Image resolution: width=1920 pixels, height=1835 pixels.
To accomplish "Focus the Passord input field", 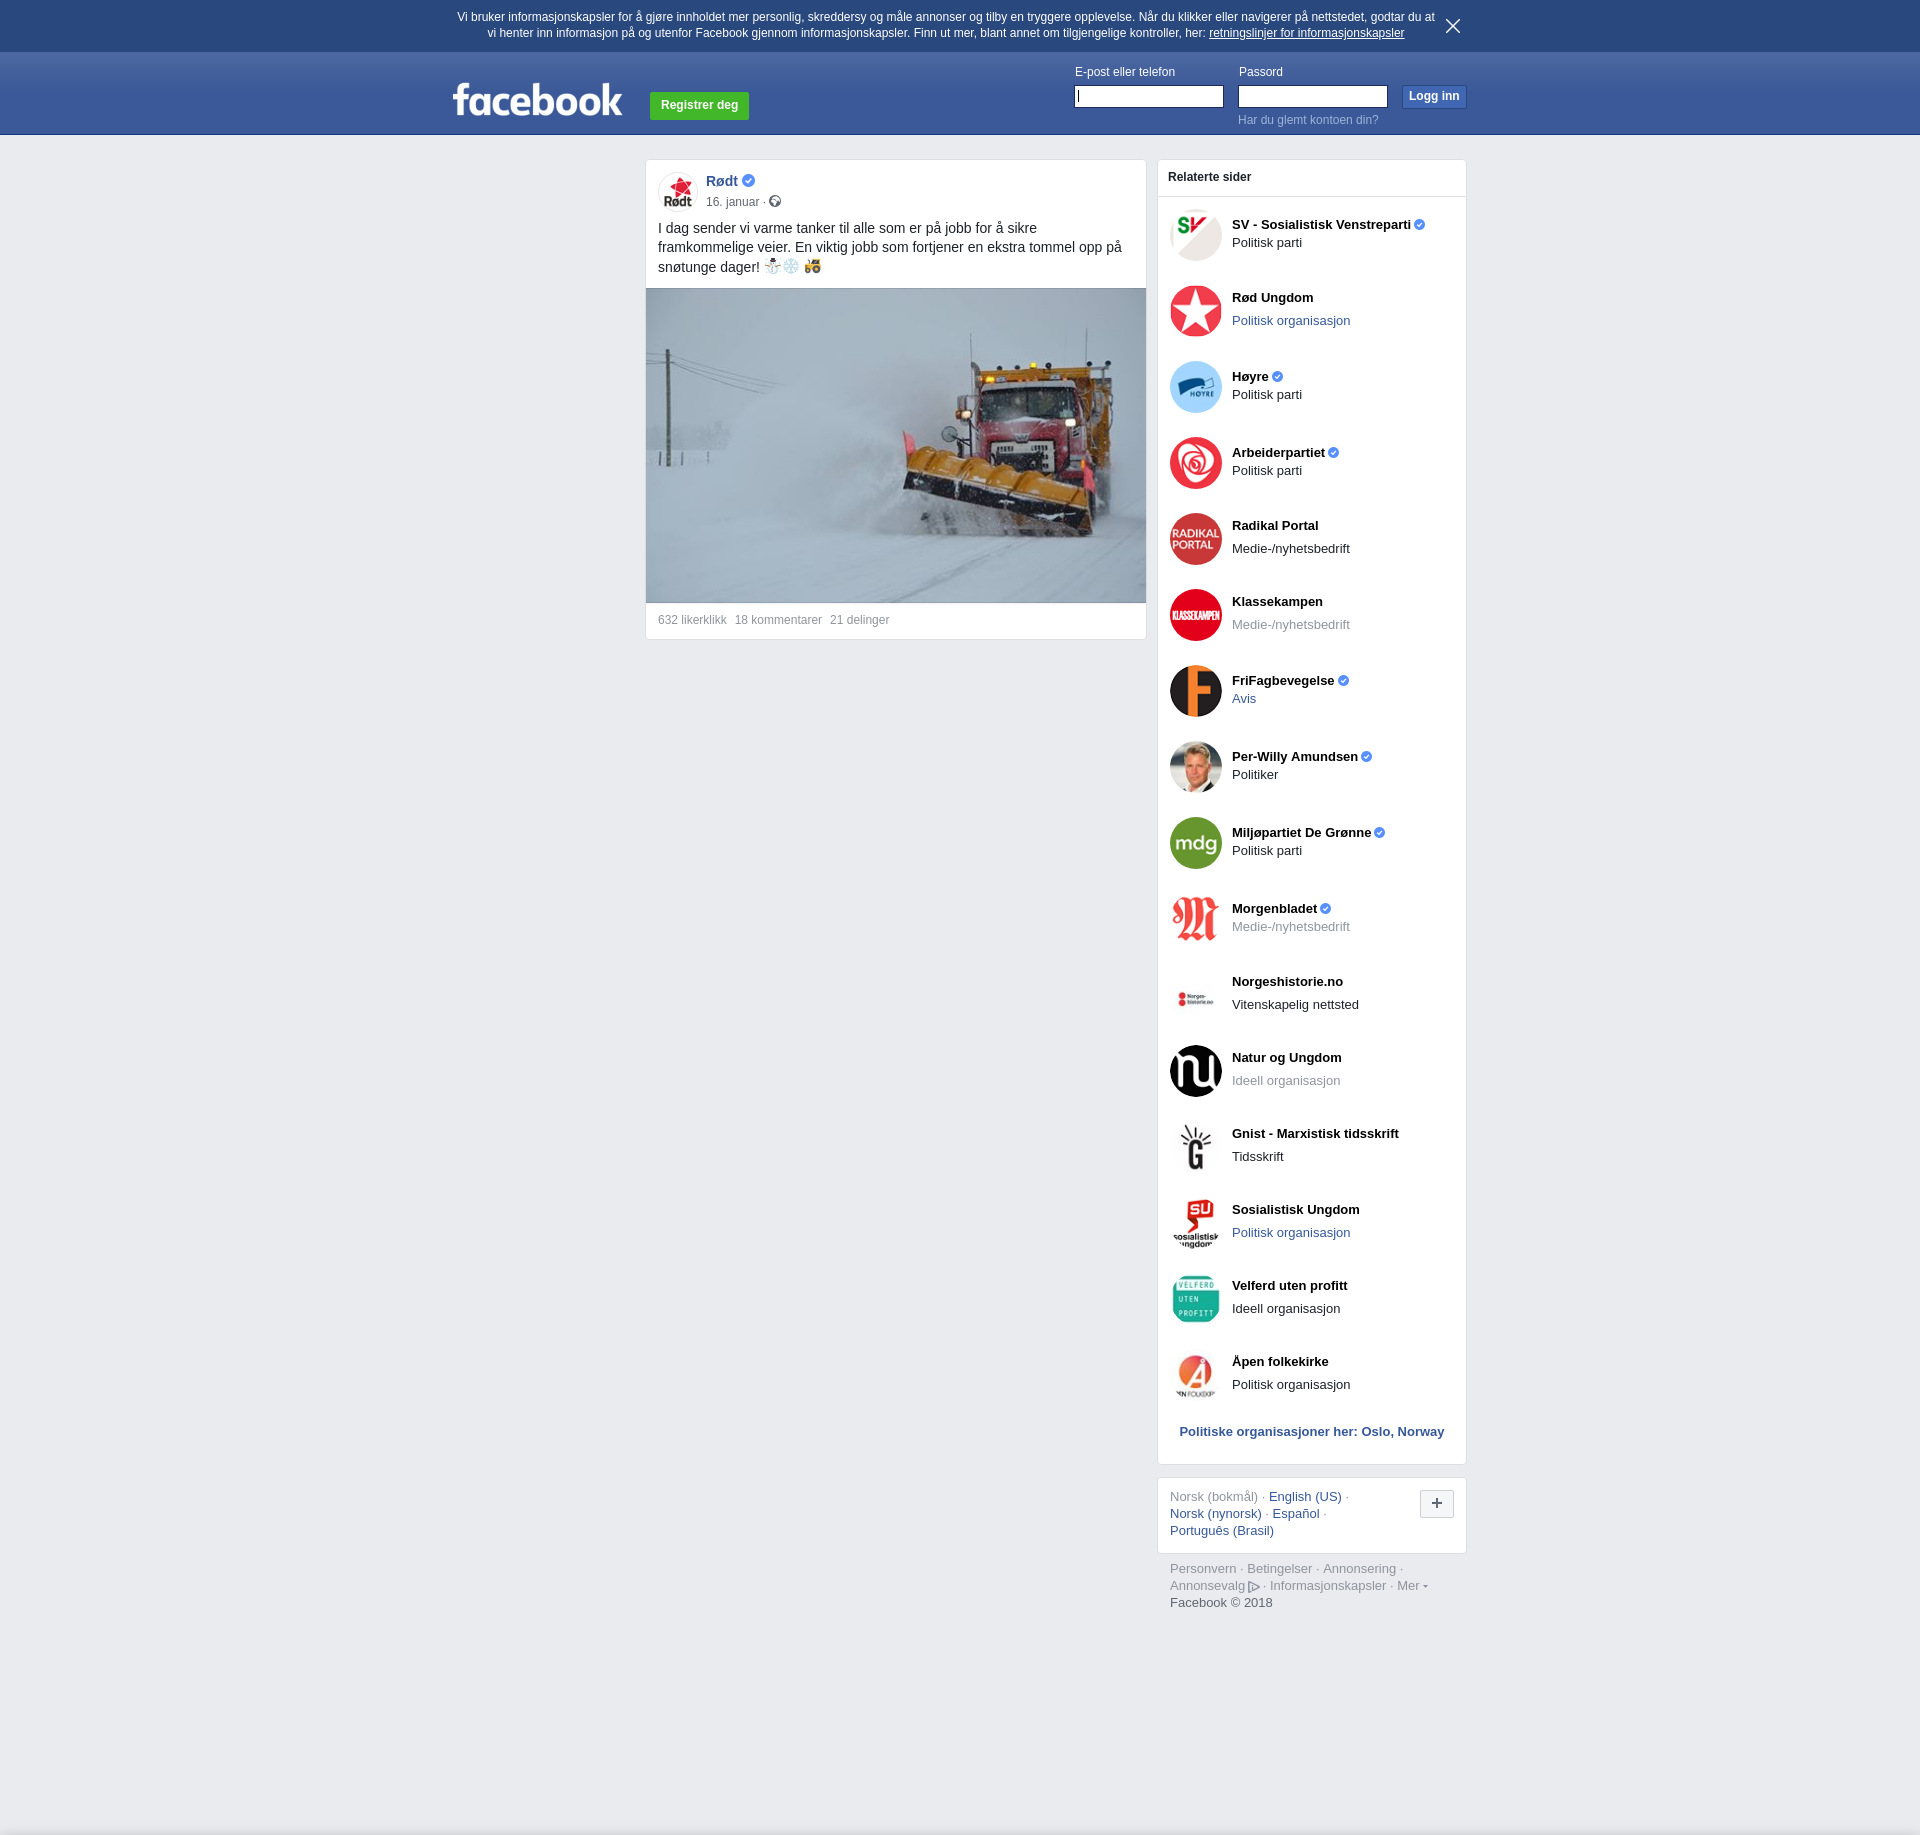I will pyautogui.click(x=1313, y=96).
